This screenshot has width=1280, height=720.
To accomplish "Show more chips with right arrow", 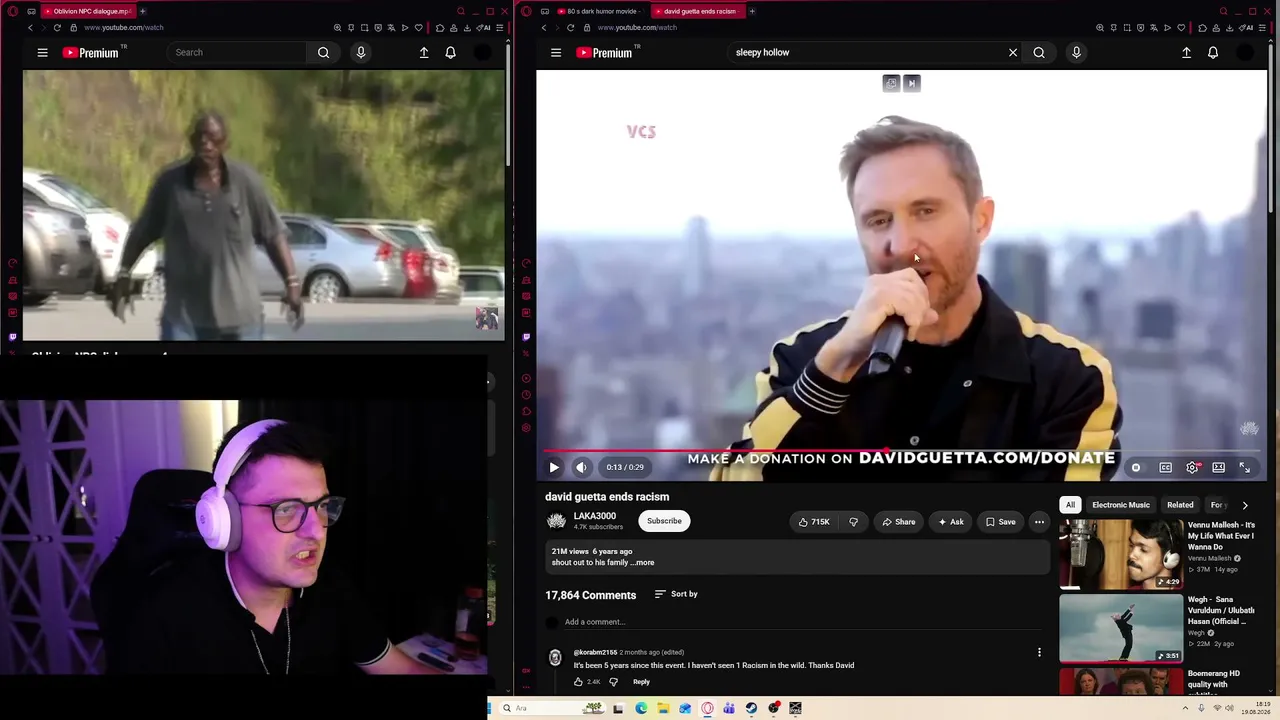I will point(1245,505).
